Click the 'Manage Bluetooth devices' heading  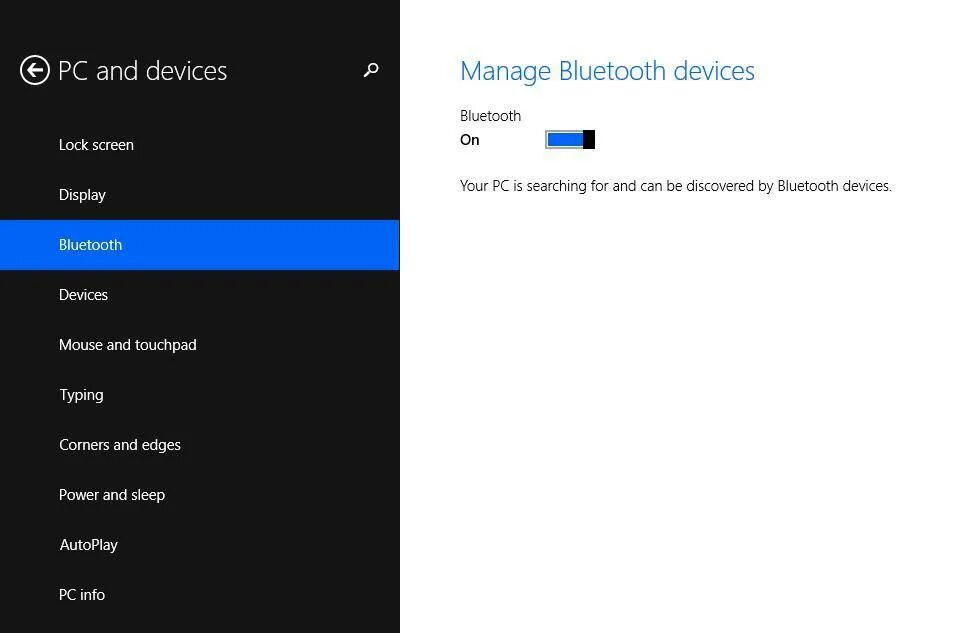(x=607, y=71)
